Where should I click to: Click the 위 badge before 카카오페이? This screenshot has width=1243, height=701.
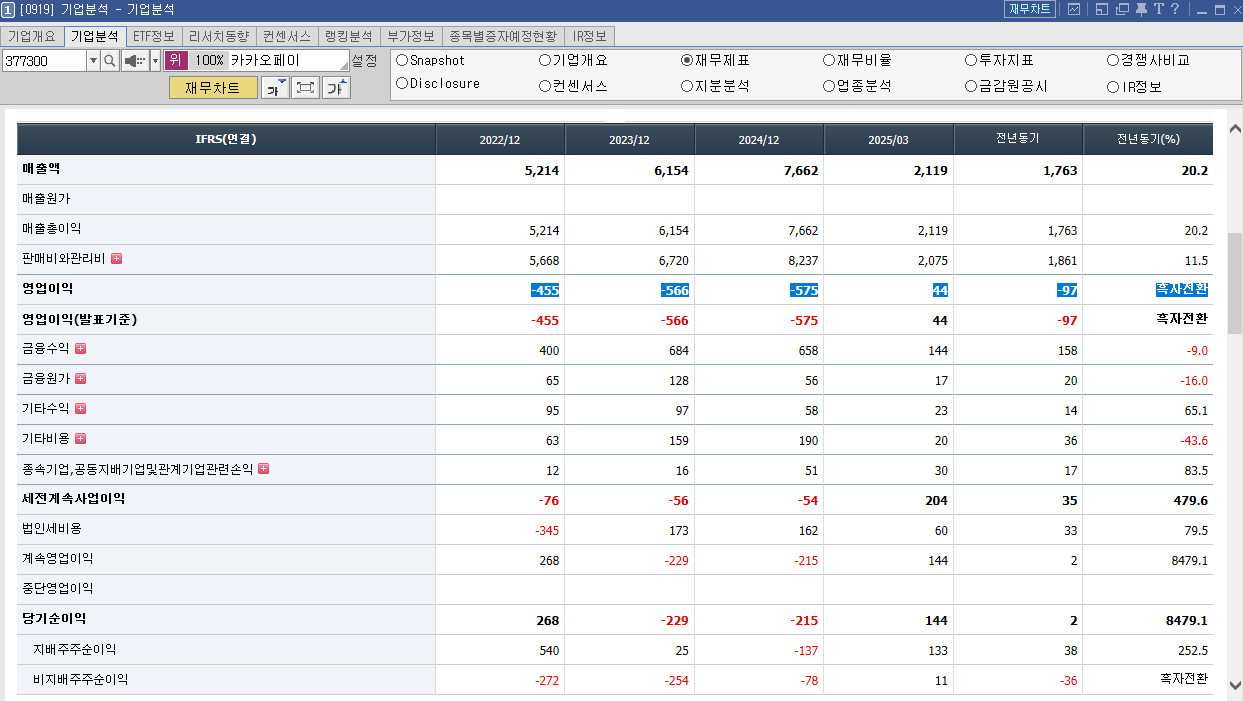tap(176, 60)
